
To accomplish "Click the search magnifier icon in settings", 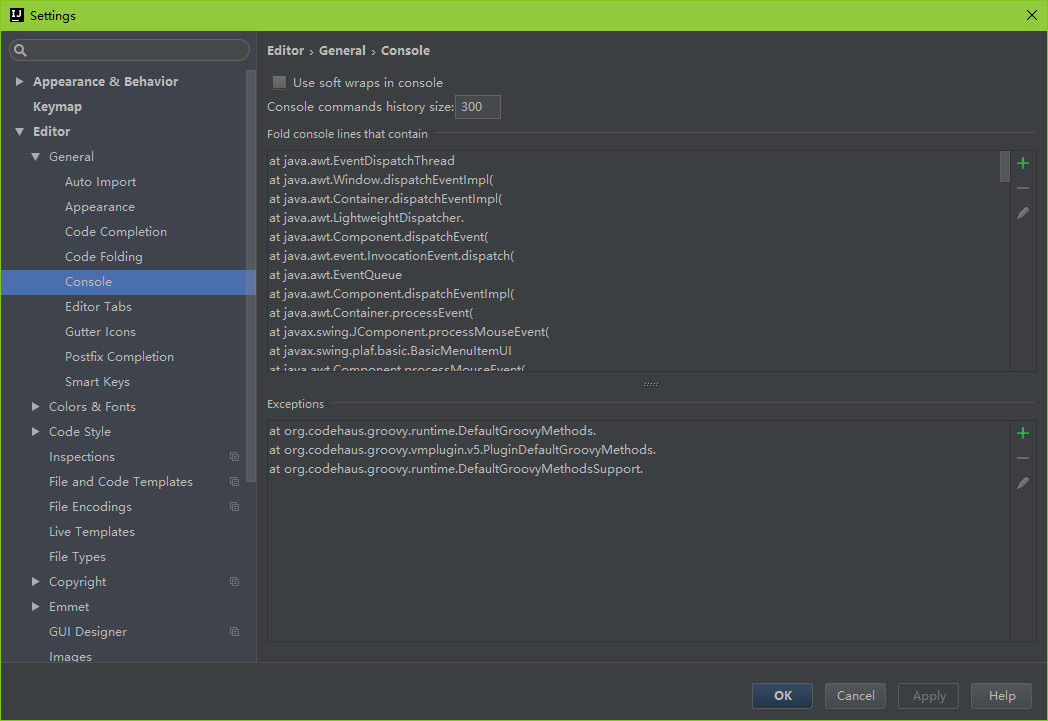I will [21, 50].
